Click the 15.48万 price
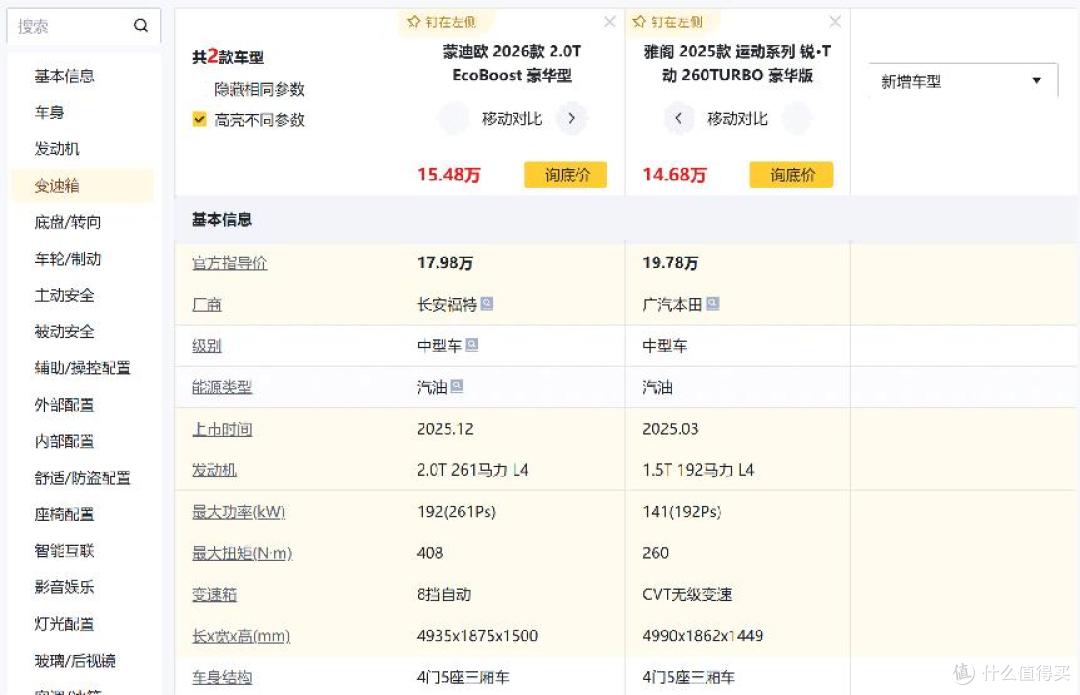Image resolution: width=1080 pixels, height=695 pixels. [x=448, y=174]
